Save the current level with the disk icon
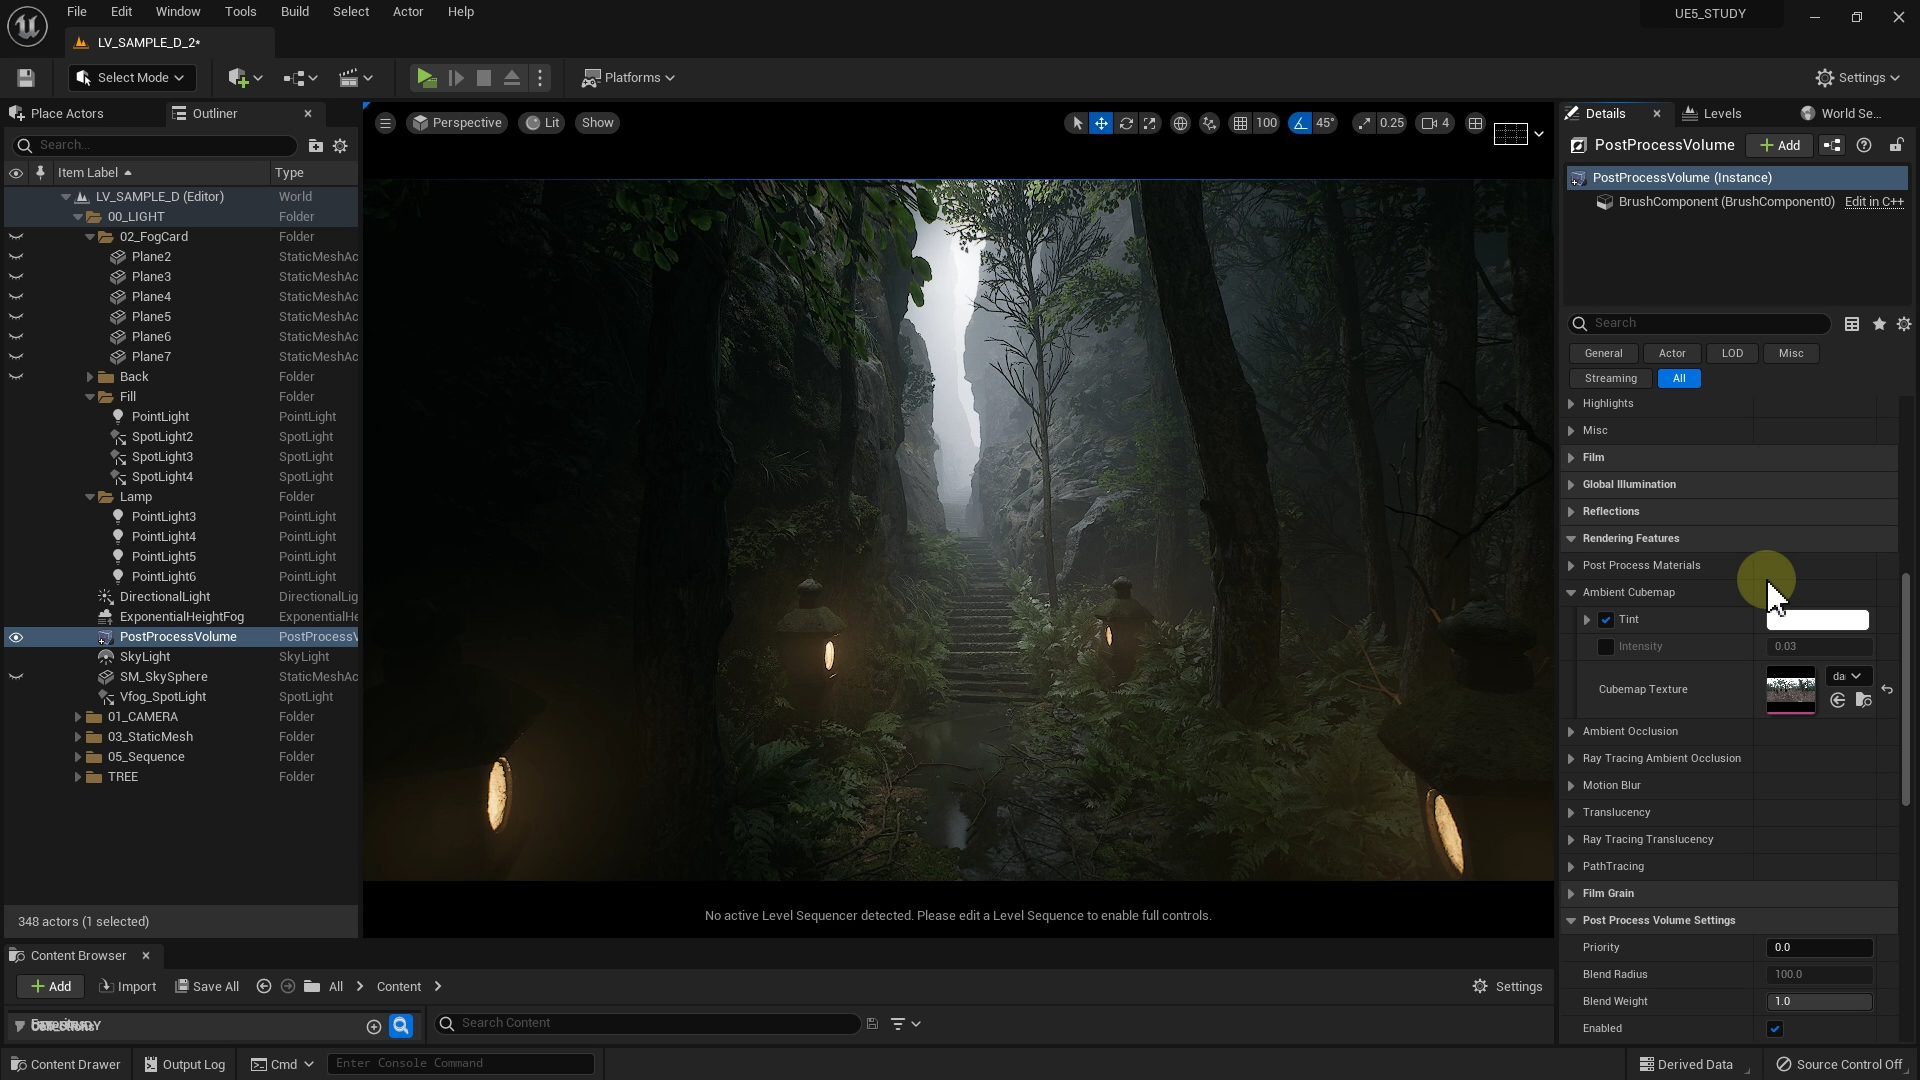The width and height of the screenshot is (1920, 1080). pyautogui.click(x=26, y=78)
